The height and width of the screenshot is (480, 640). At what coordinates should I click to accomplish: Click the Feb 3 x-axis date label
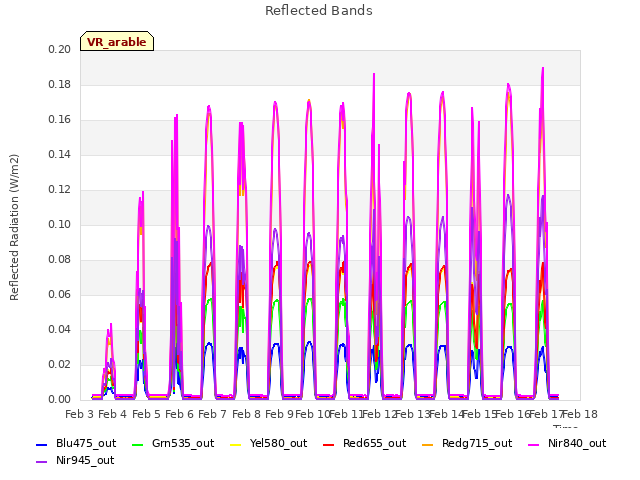point(80,414)
